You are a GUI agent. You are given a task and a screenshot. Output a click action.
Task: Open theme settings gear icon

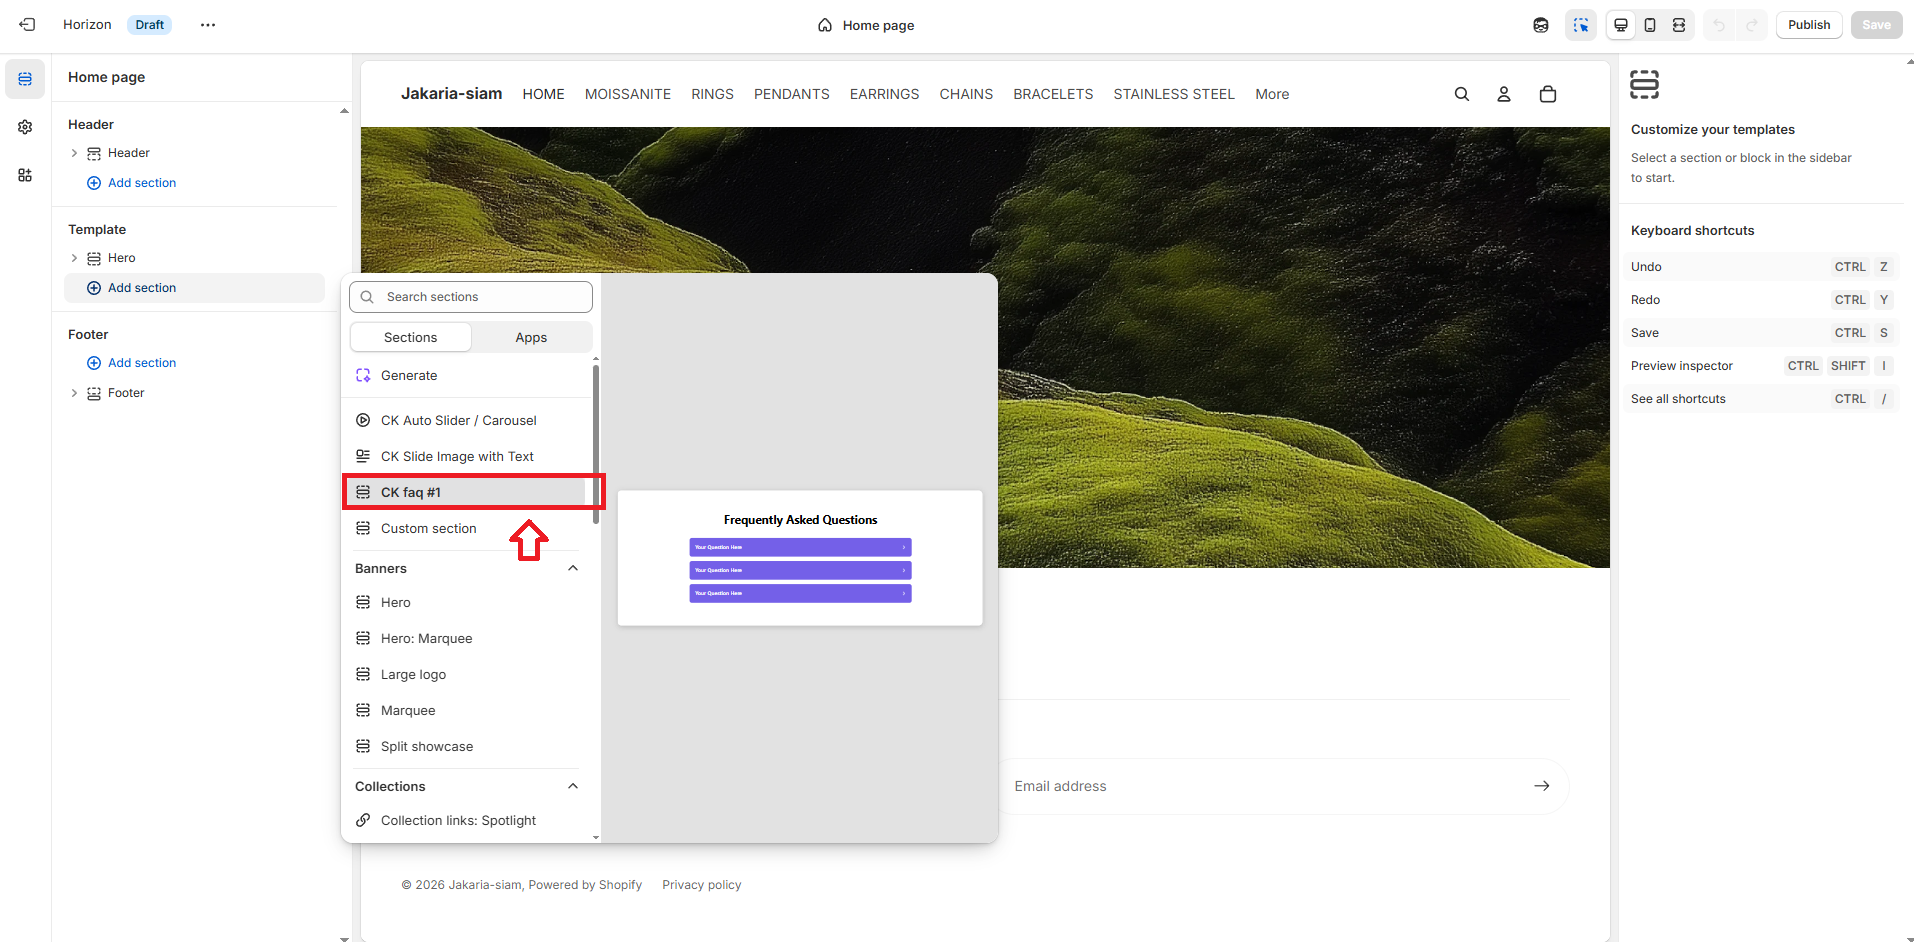click(25, 127)
